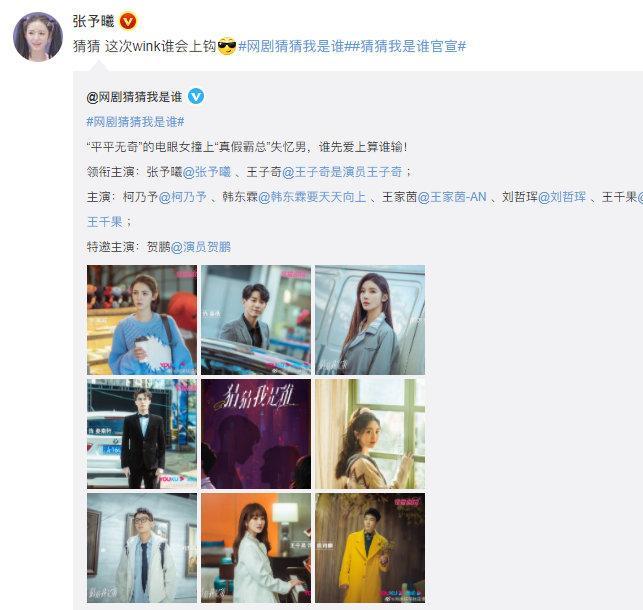The height and width of the screenshot is (610, 643).
Task: Click the @演员贺鹏 mention
Action: 201,247
